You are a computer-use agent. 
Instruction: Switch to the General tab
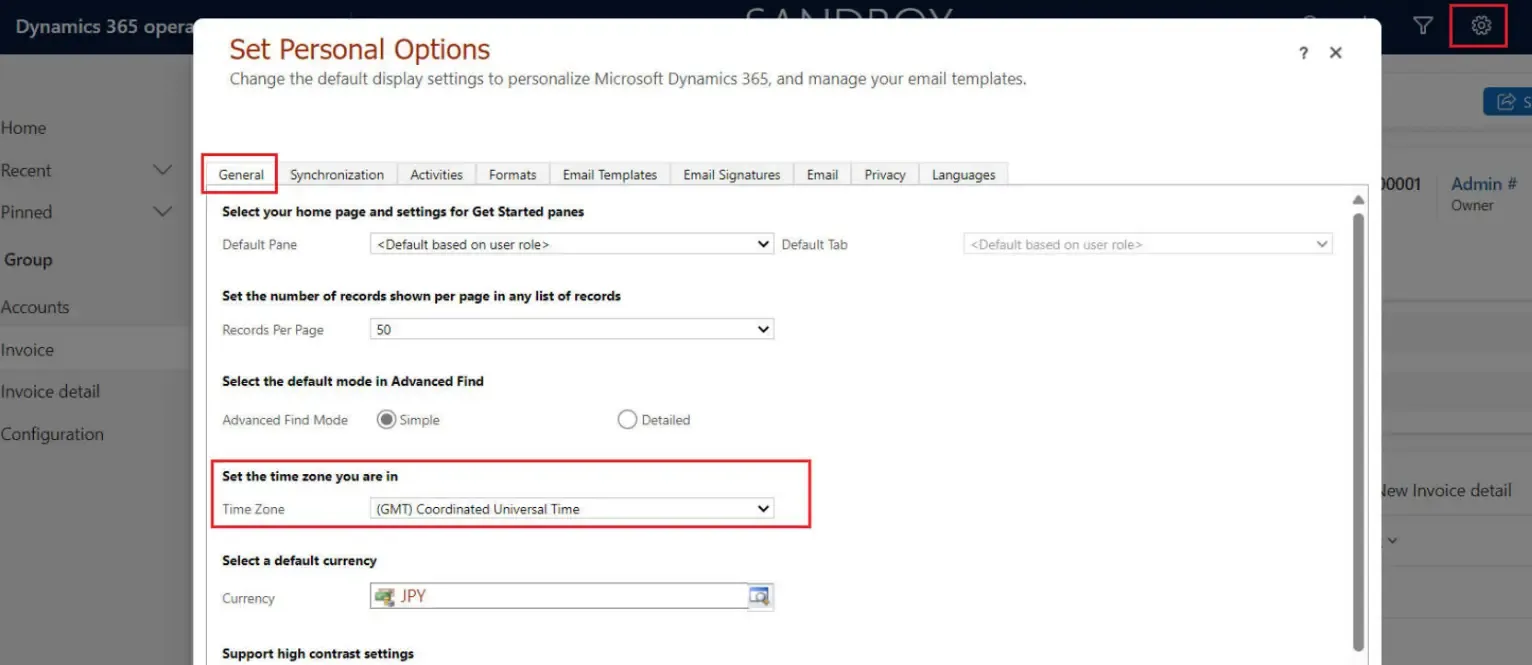(241, 174)
